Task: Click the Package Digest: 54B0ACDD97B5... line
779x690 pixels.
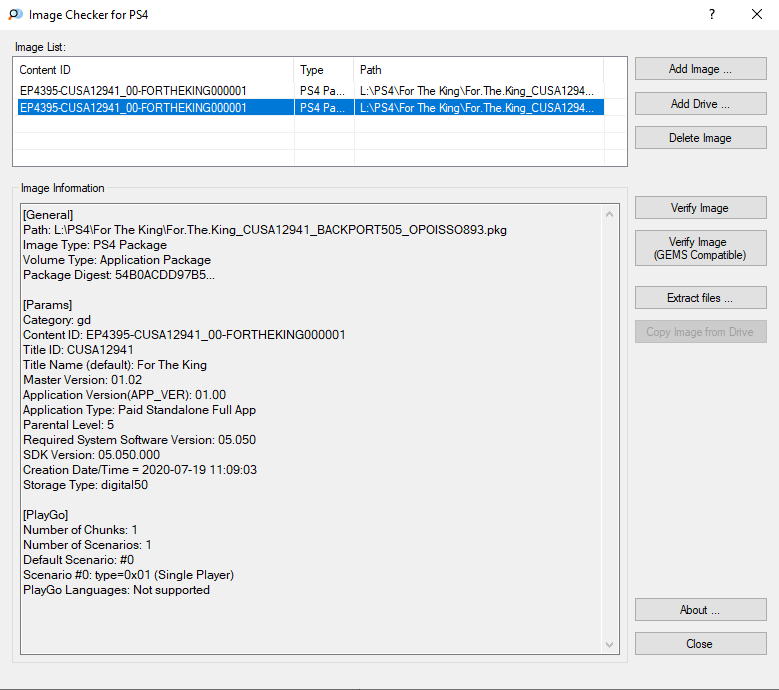Action: [119, 275]
